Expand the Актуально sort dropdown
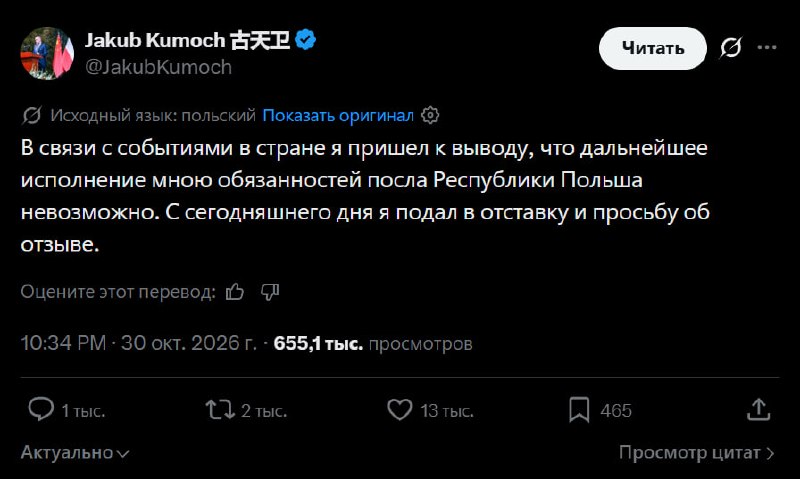The height and width of the screenshot is (479, 800). 75,452
